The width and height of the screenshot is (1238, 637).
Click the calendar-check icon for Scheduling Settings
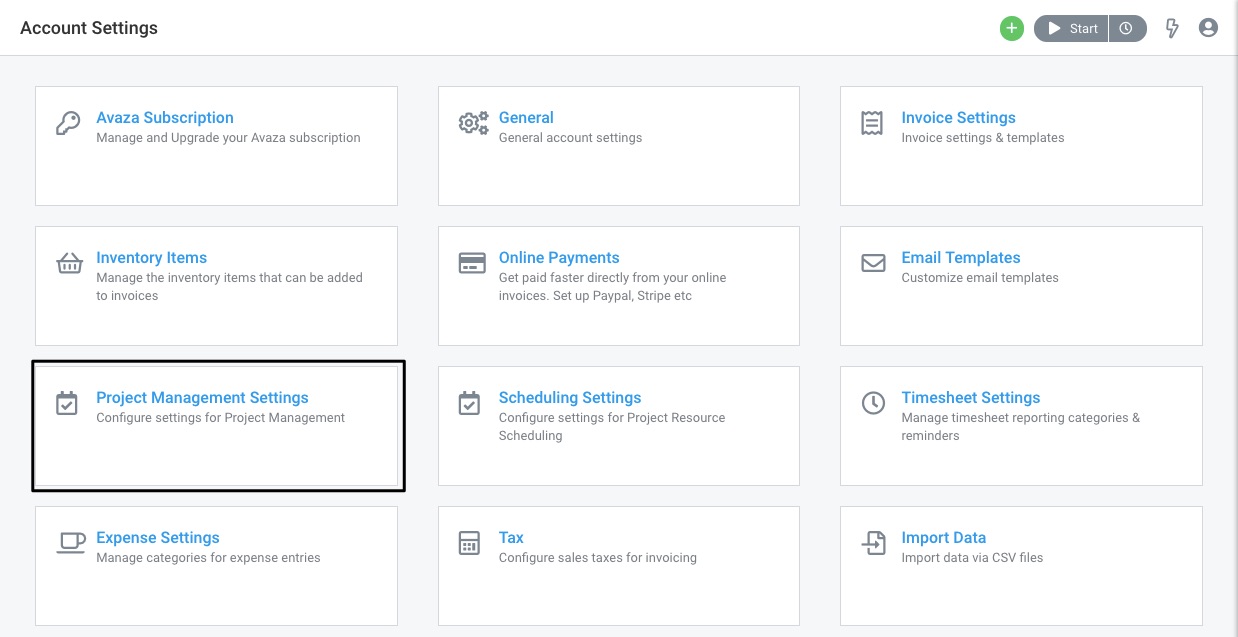[x=469, y=403]
